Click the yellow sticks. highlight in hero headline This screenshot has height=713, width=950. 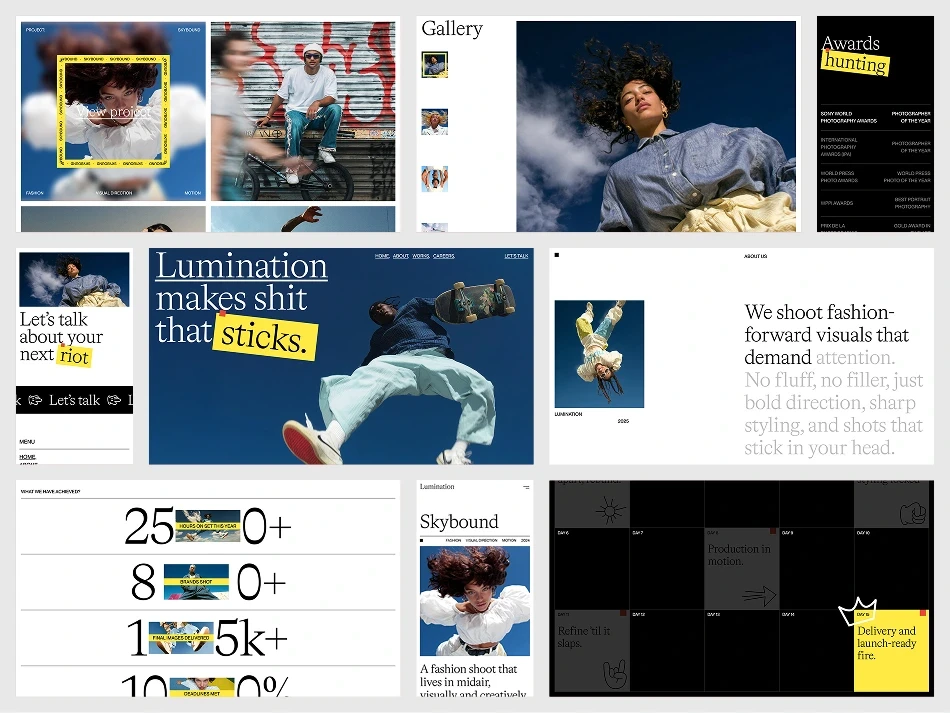265,337
